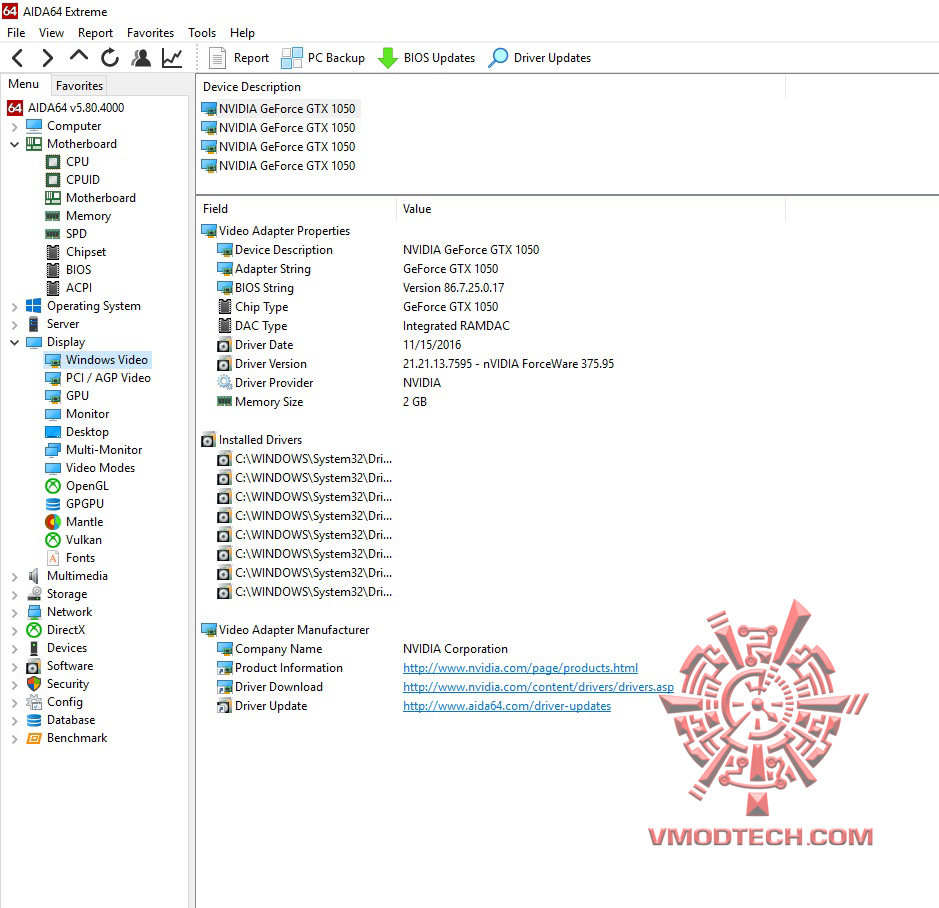
Task: Select the GPU item icon
Action: 53,397
